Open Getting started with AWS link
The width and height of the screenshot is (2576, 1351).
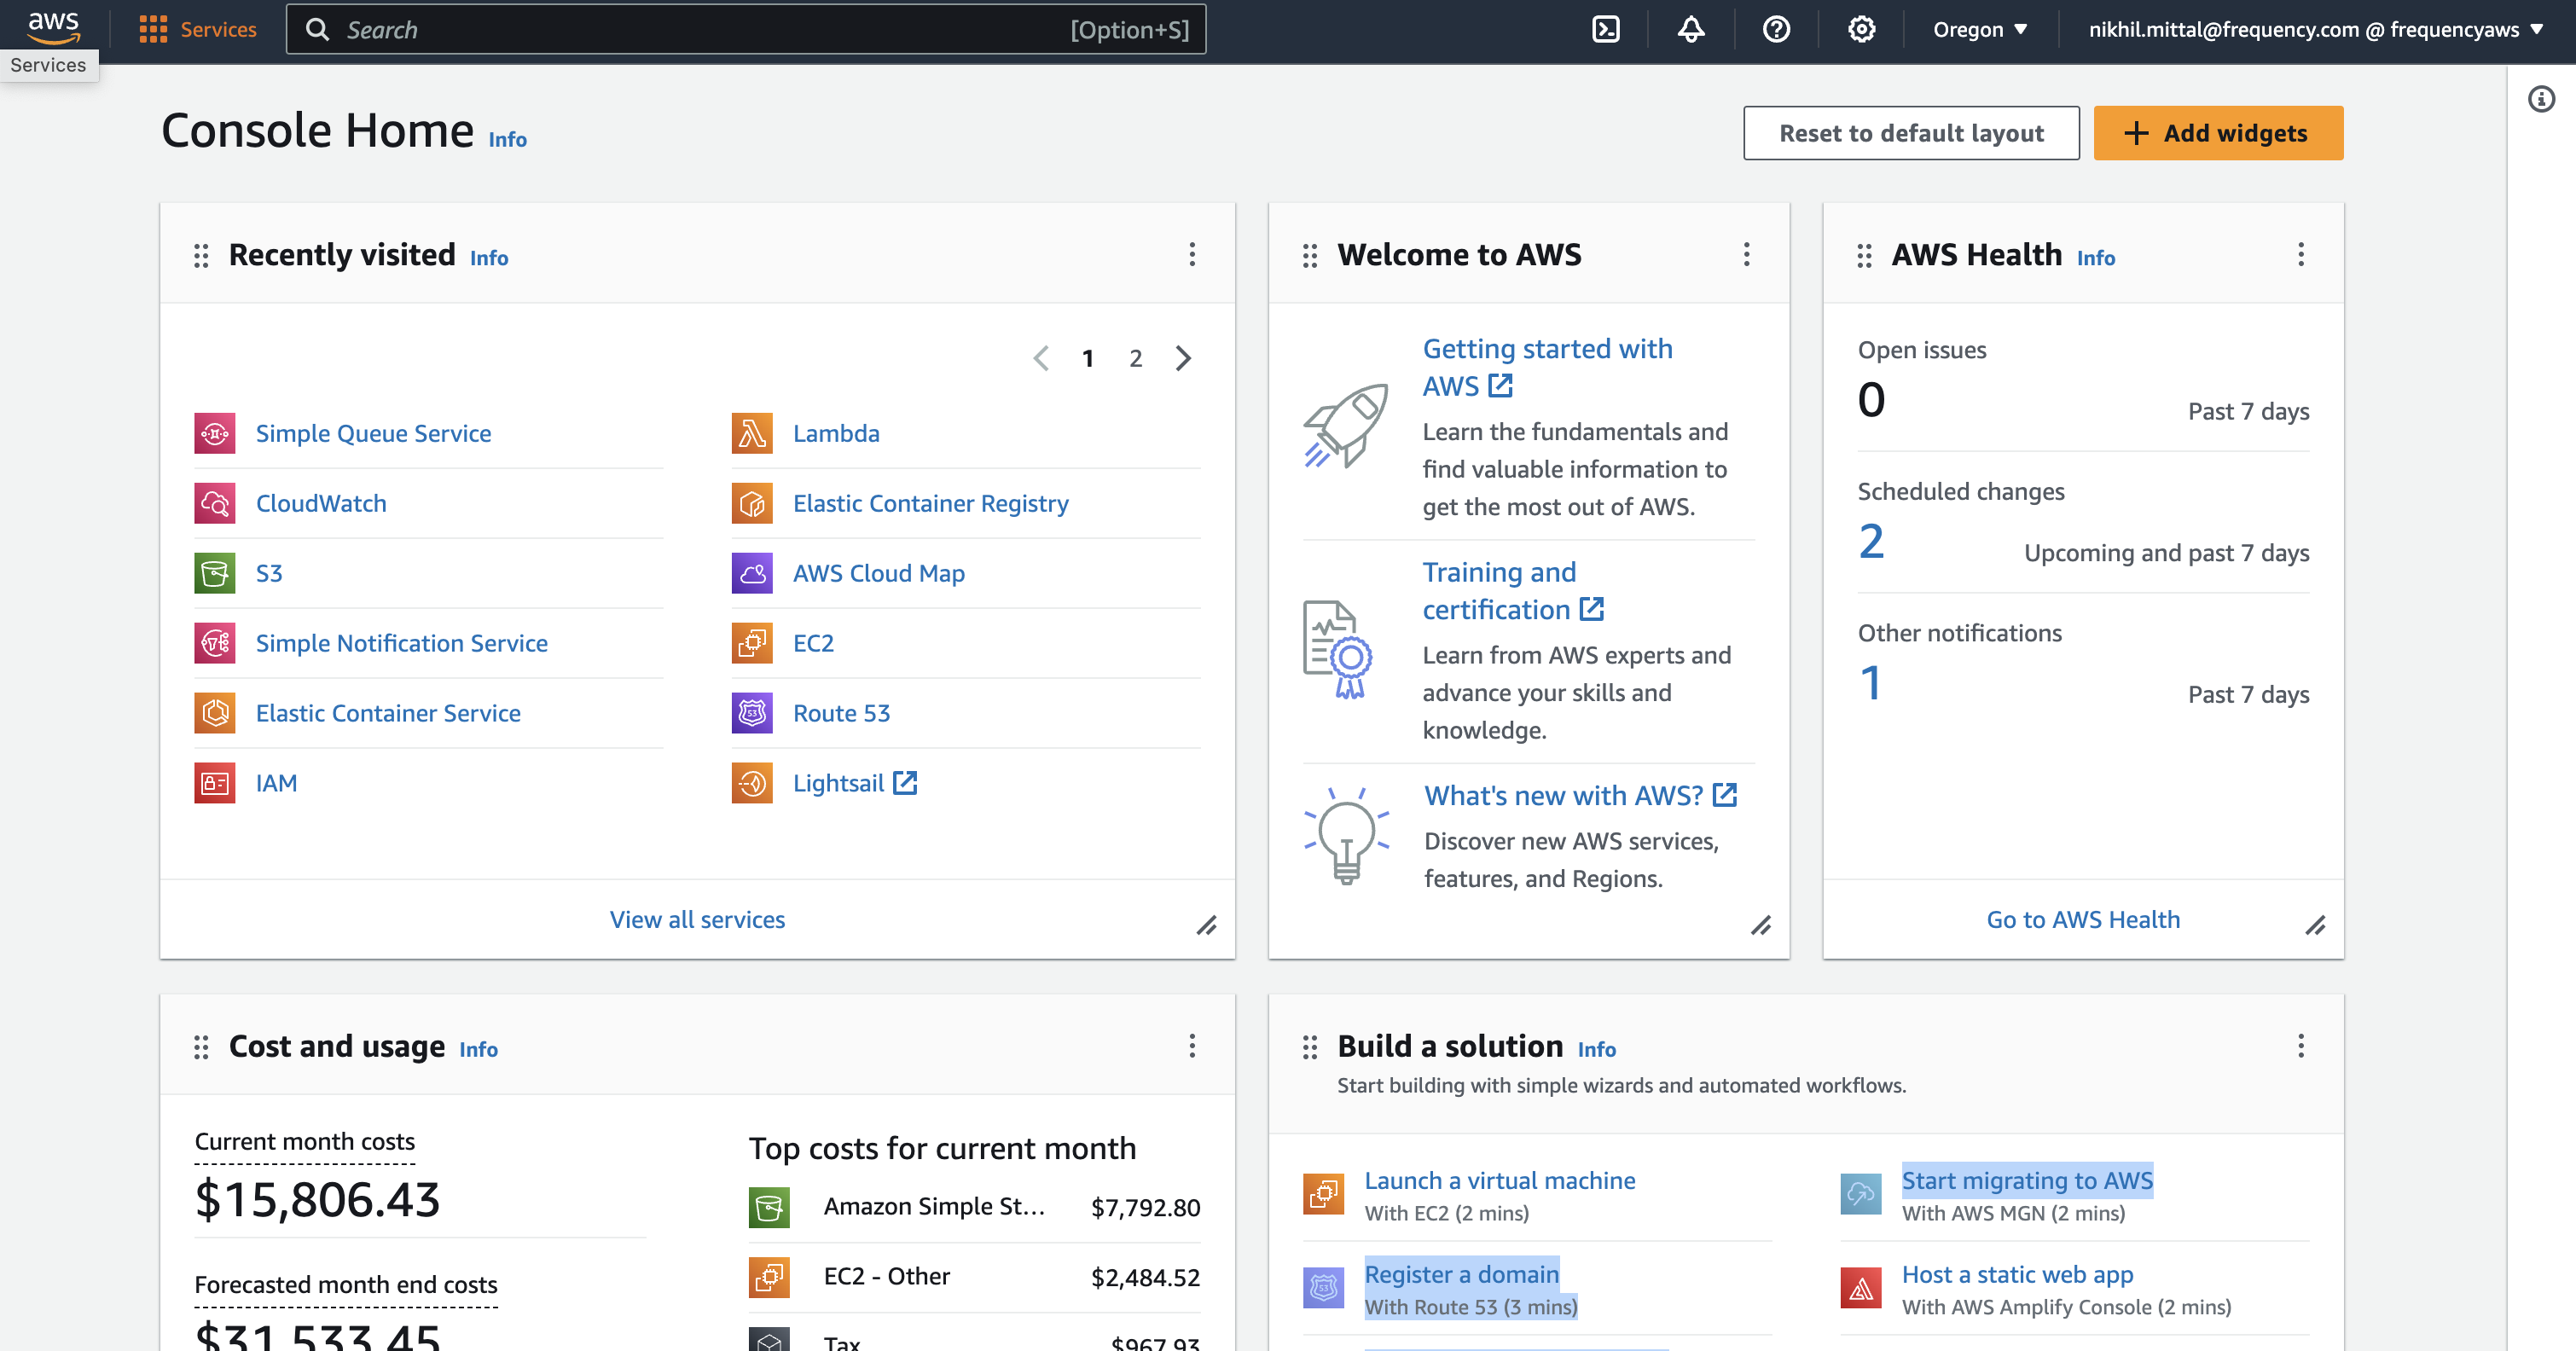1547,367
